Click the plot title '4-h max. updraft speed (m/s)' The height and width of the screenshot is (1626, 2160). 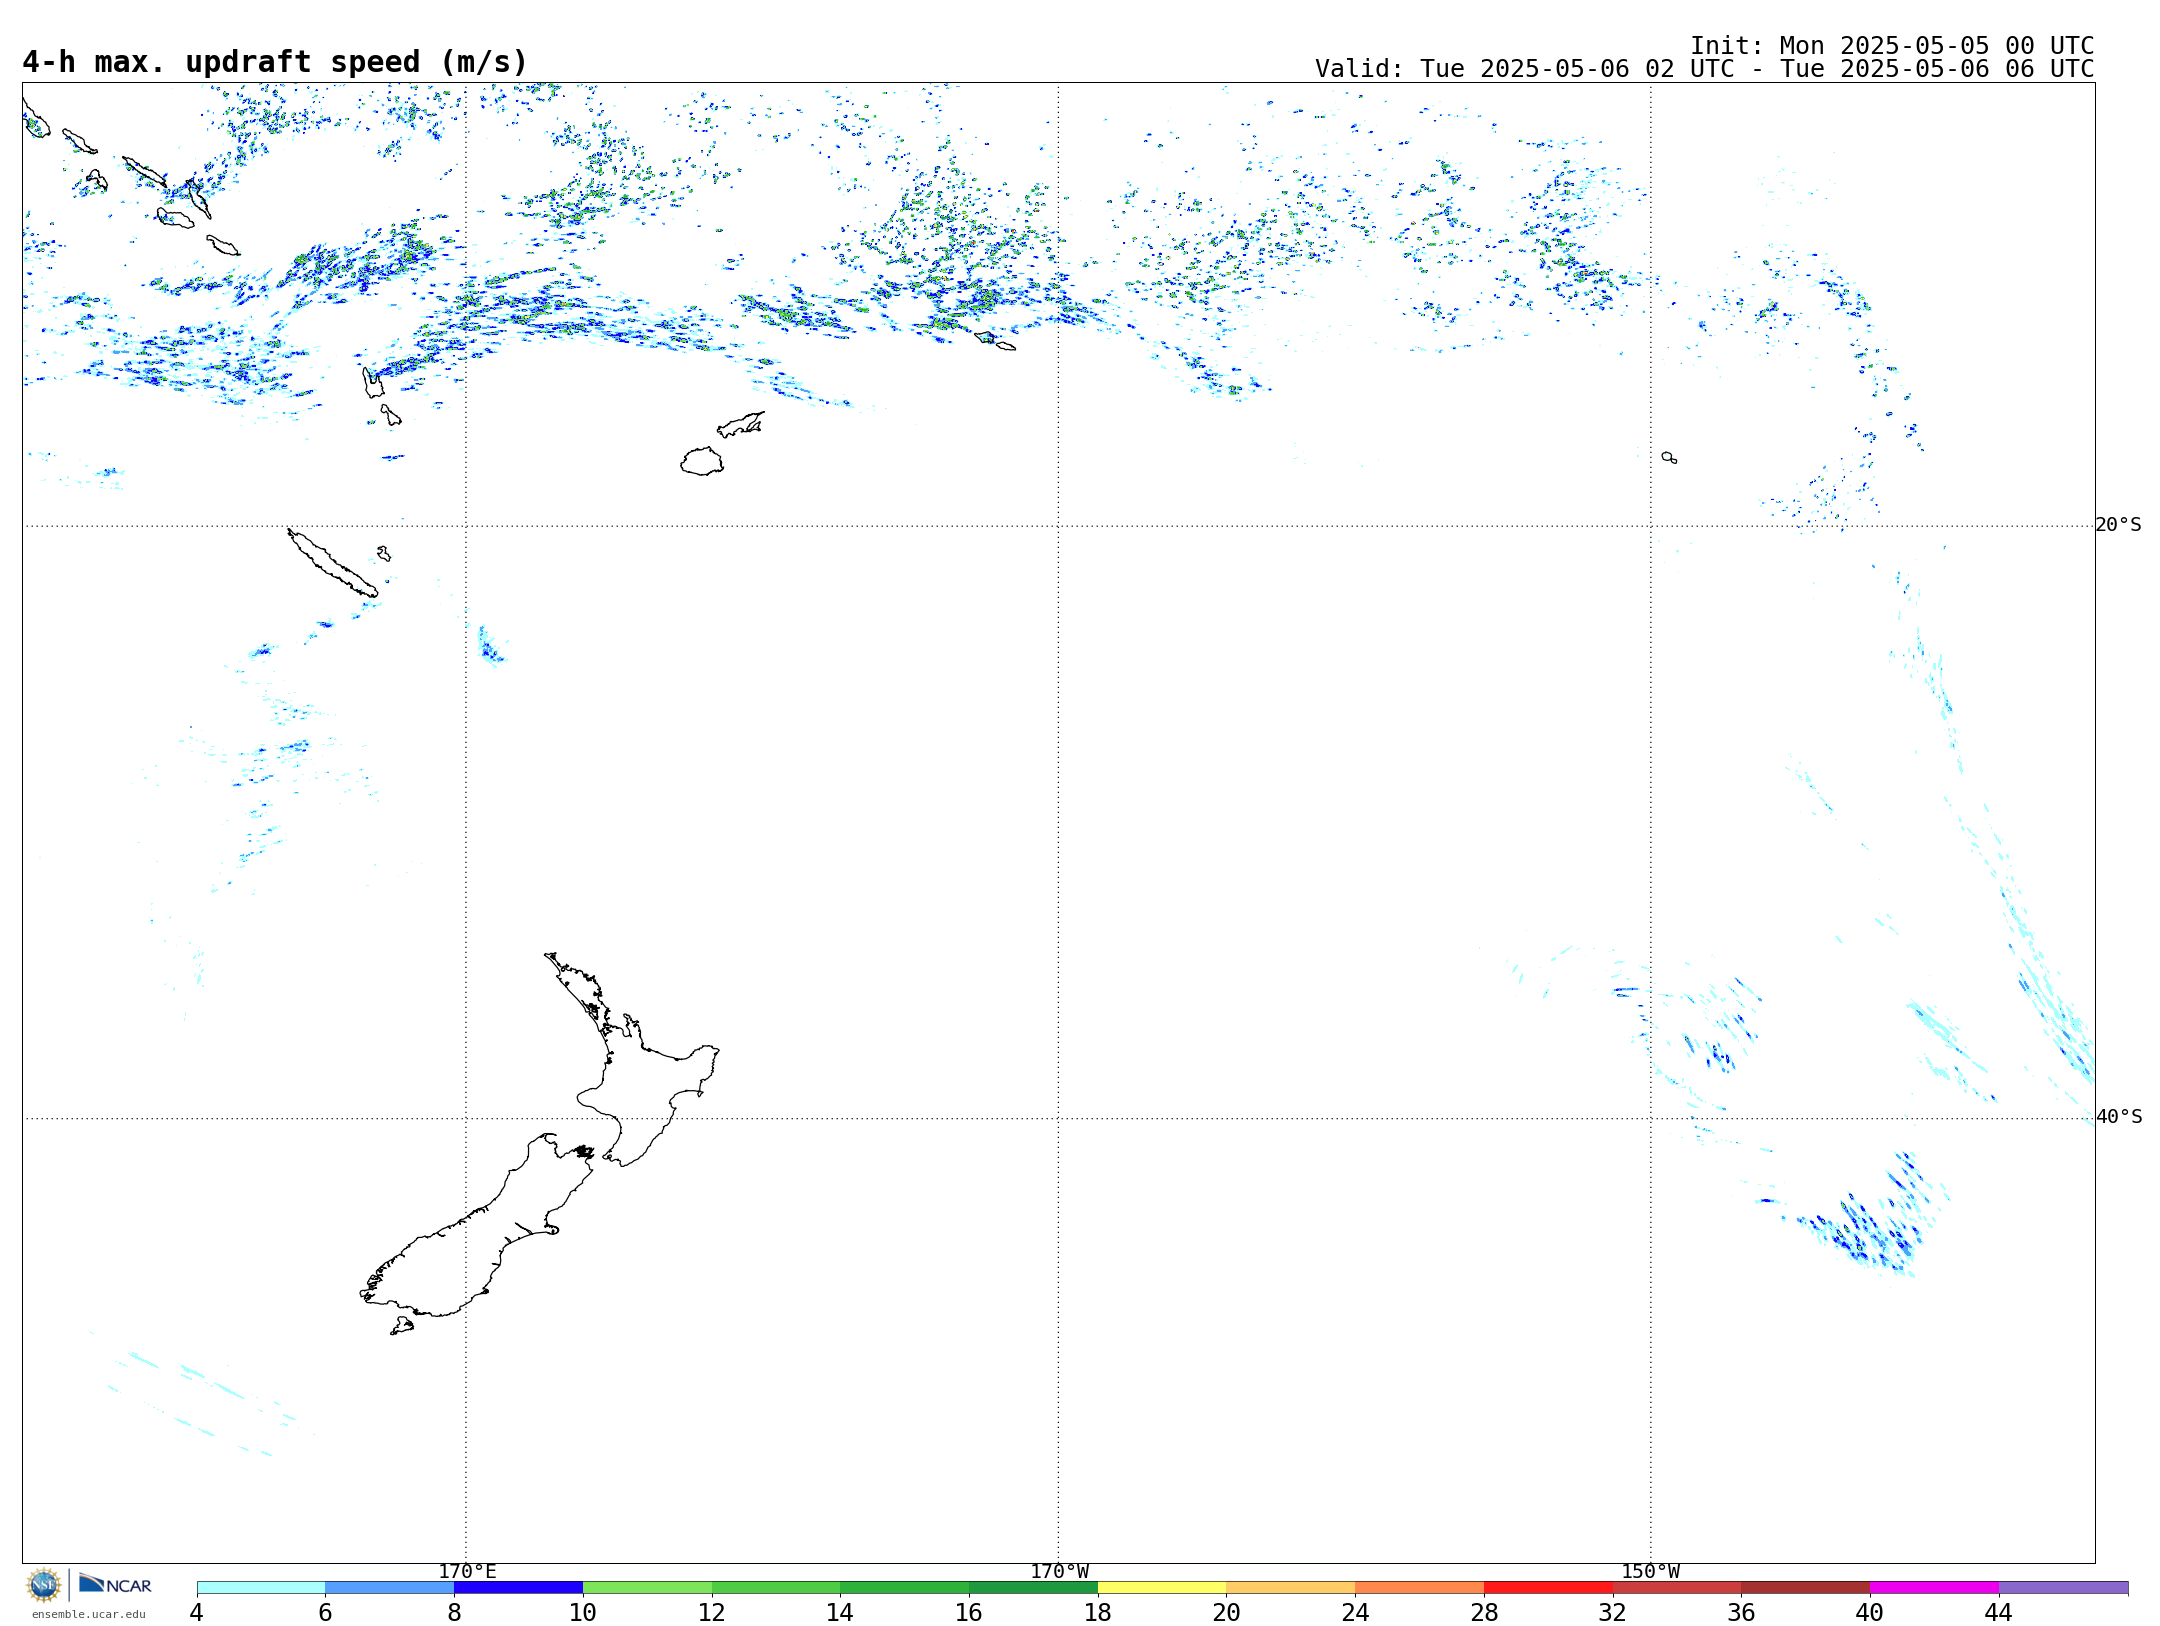click(275, 62)
